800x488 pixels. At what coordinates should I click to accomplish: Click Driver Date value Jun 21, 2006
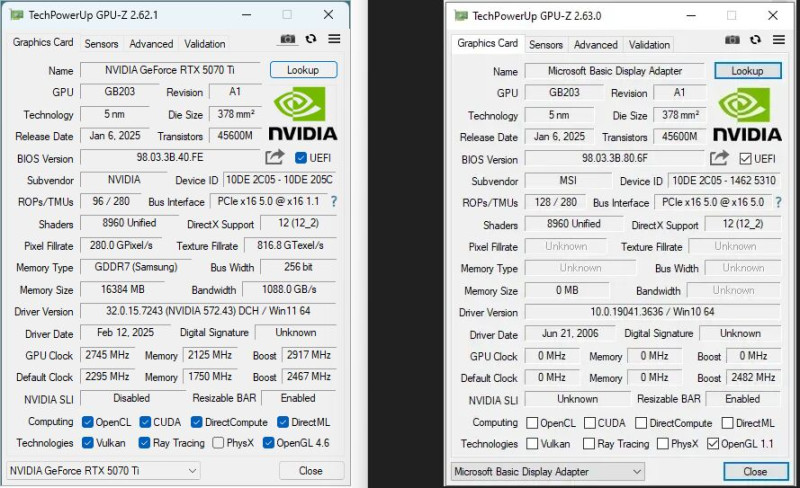point(570,333)
